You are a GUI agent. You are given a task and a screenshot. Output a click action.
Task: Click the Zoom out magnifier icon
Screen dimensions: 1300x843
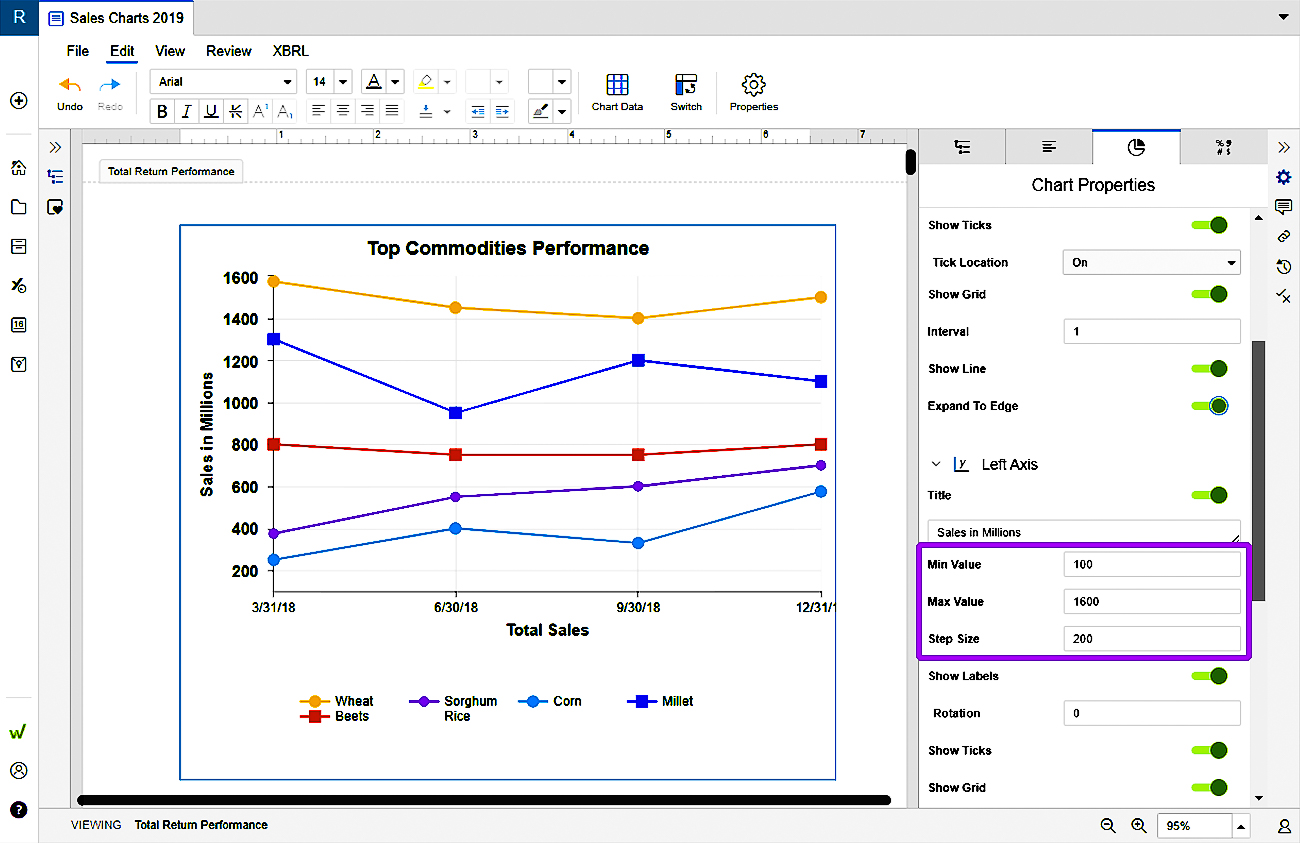point(1108,825)
